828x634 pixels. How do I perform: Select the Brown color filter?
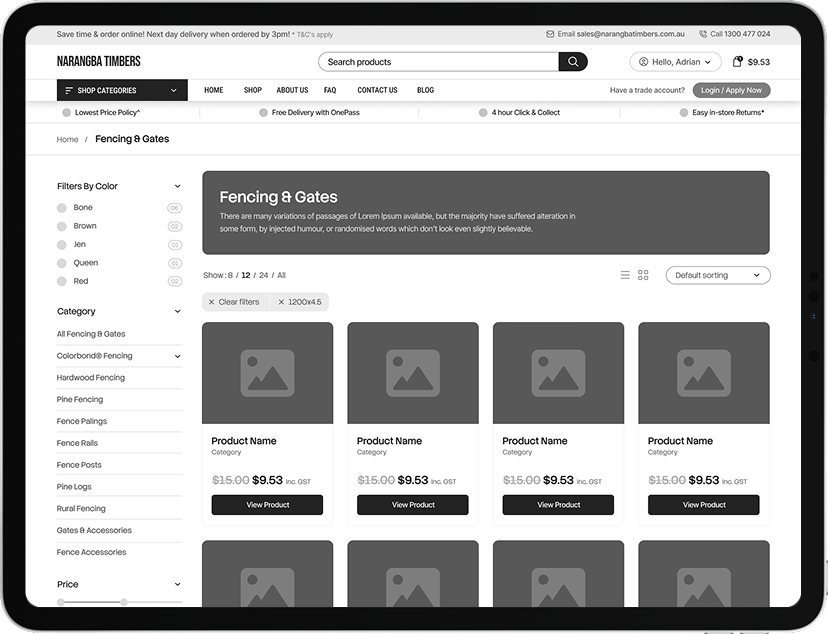point(62,226)
